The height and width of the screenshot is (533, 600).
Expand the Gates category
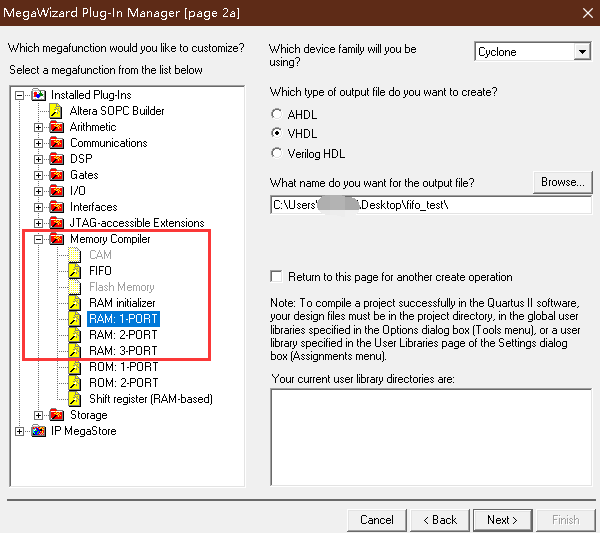click(x=38, y=175)
